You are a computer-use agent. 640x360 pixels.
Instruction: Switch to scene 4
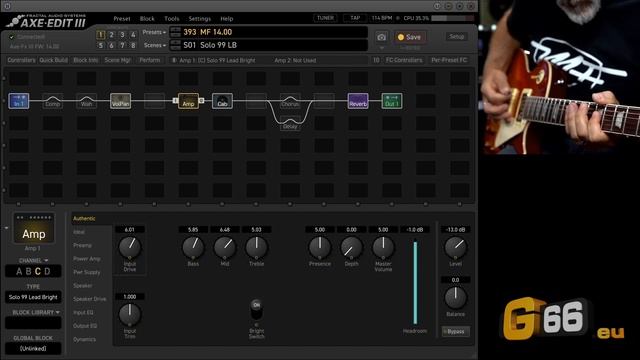point(133,35)
